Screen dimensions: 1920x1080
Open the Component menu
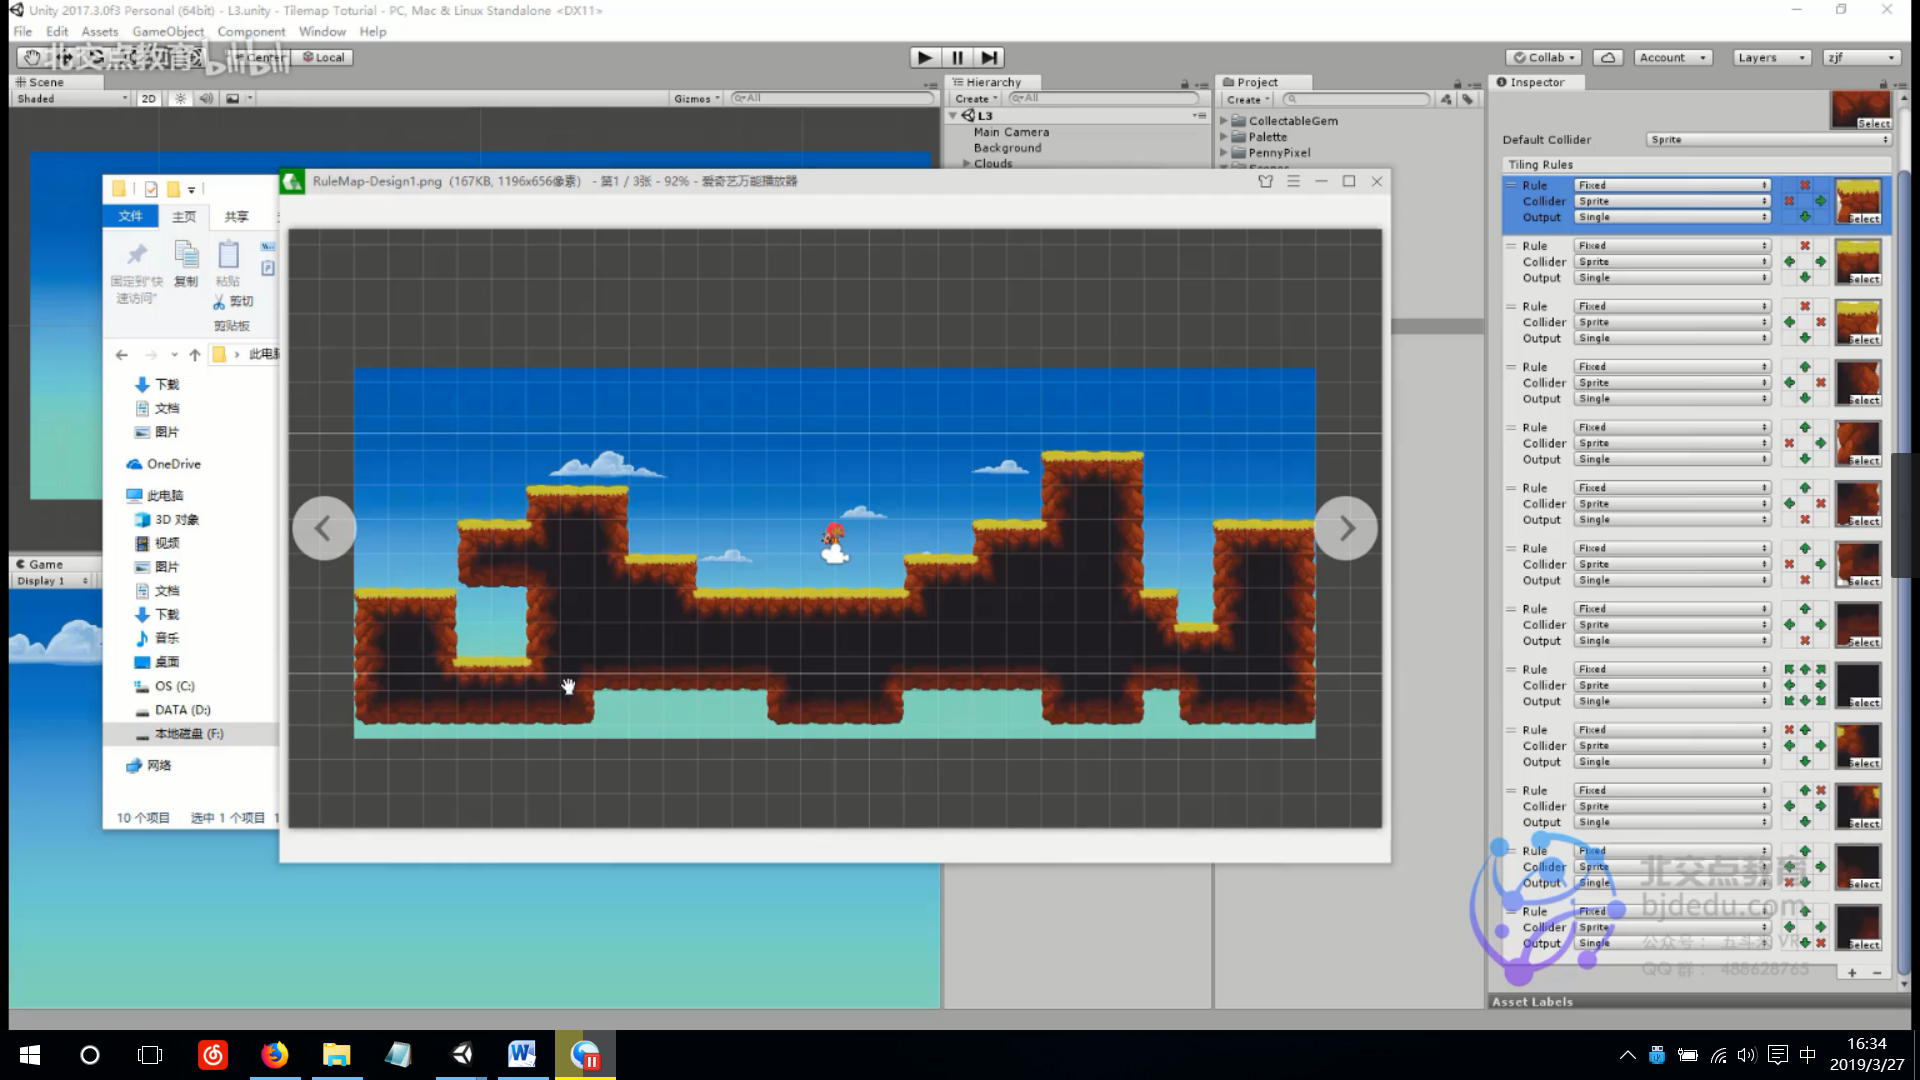251,32
